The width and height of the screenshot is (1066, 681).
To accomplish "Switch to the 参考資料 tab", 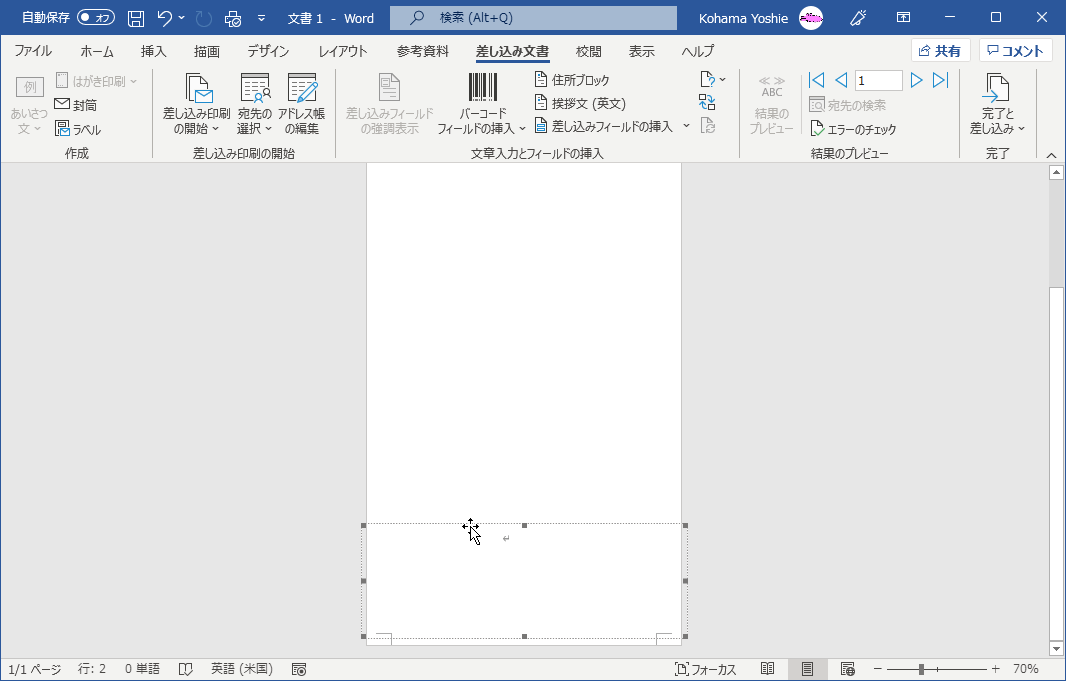I will pyautogui.click(x=423, y=51).
